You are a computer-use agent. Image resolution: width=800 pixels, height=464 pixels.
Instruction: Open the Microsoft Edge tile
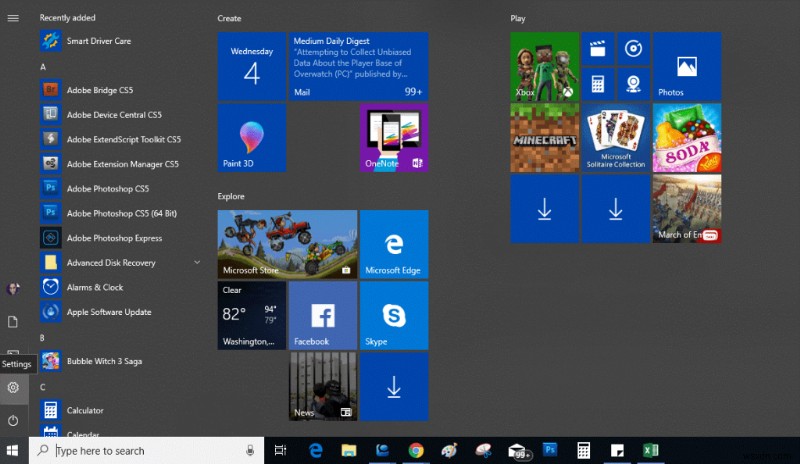tap(394, 244)
